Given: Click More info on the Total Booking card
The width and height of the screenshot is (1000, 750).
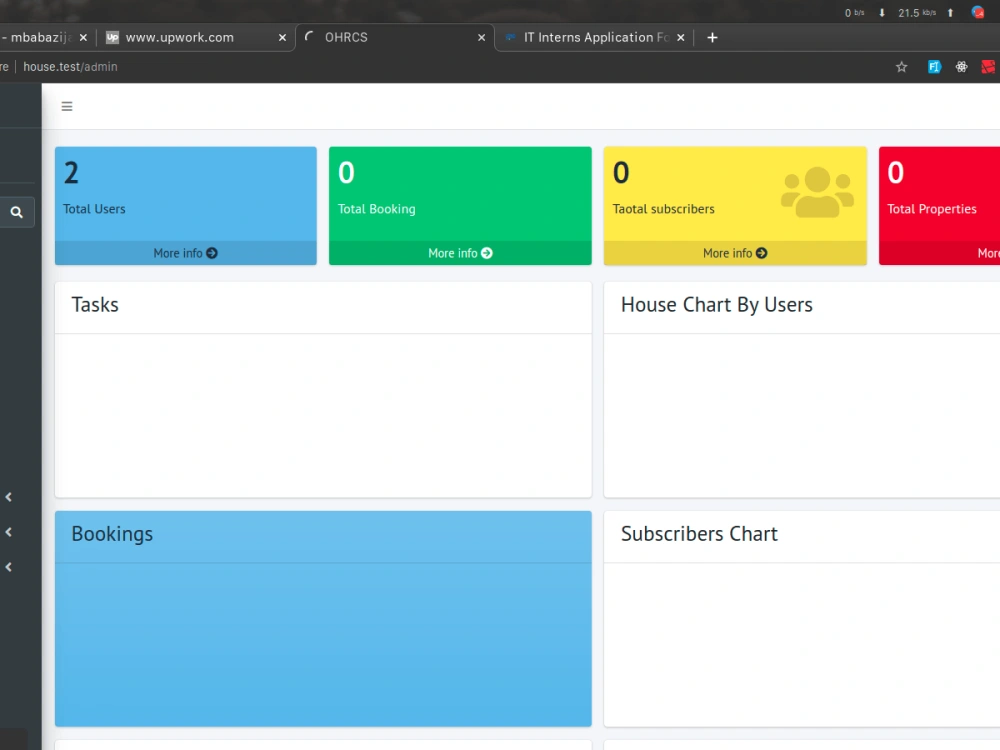Looking at the screenshot, I should pos(459,253).
